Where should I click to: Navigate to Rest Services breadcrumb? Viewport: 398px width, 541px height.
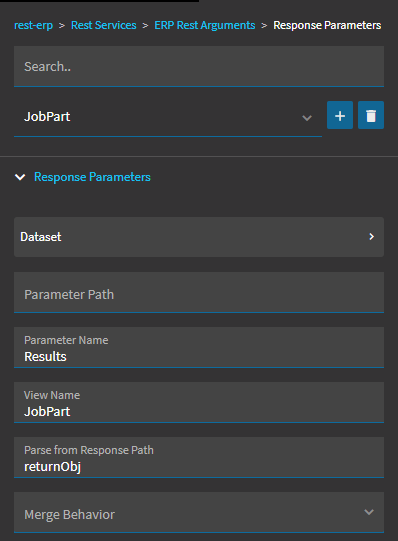click(103, 25)
